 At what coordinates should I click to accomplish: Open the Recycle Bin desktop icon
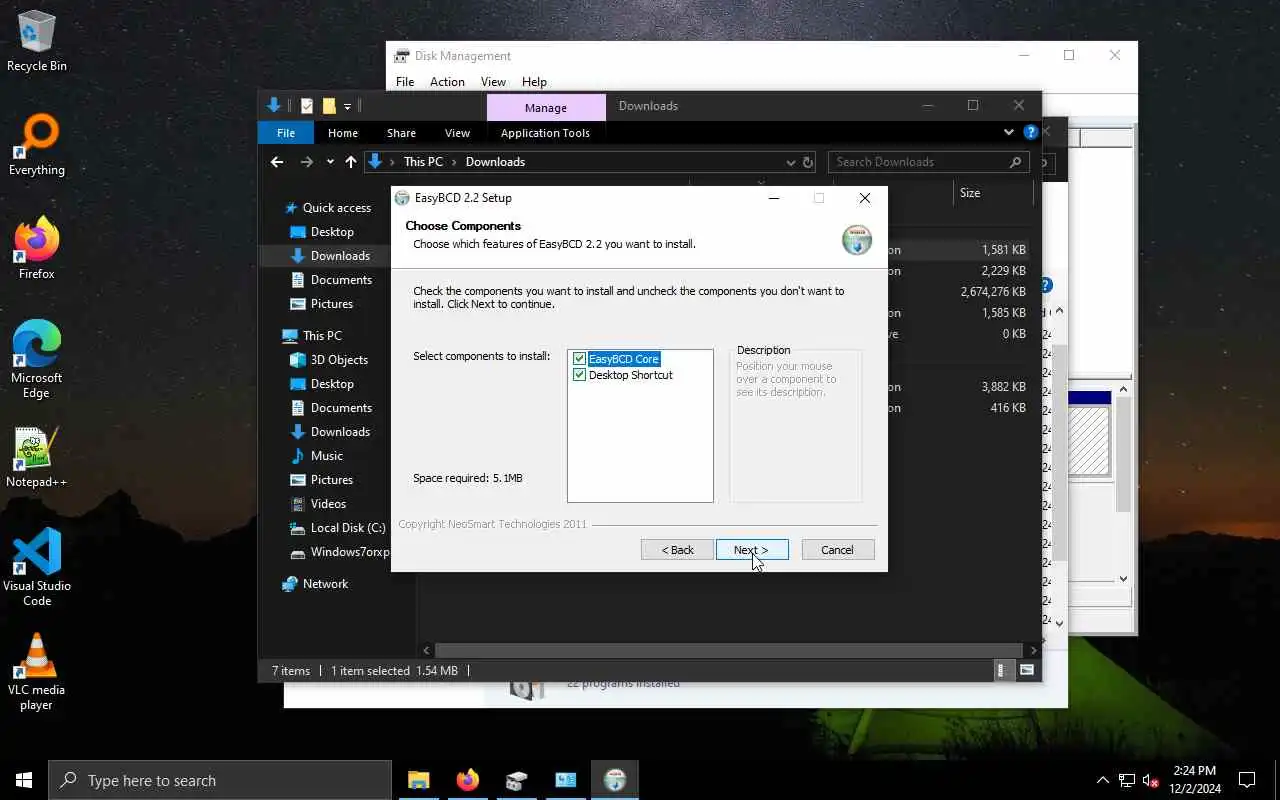[37, 42]
